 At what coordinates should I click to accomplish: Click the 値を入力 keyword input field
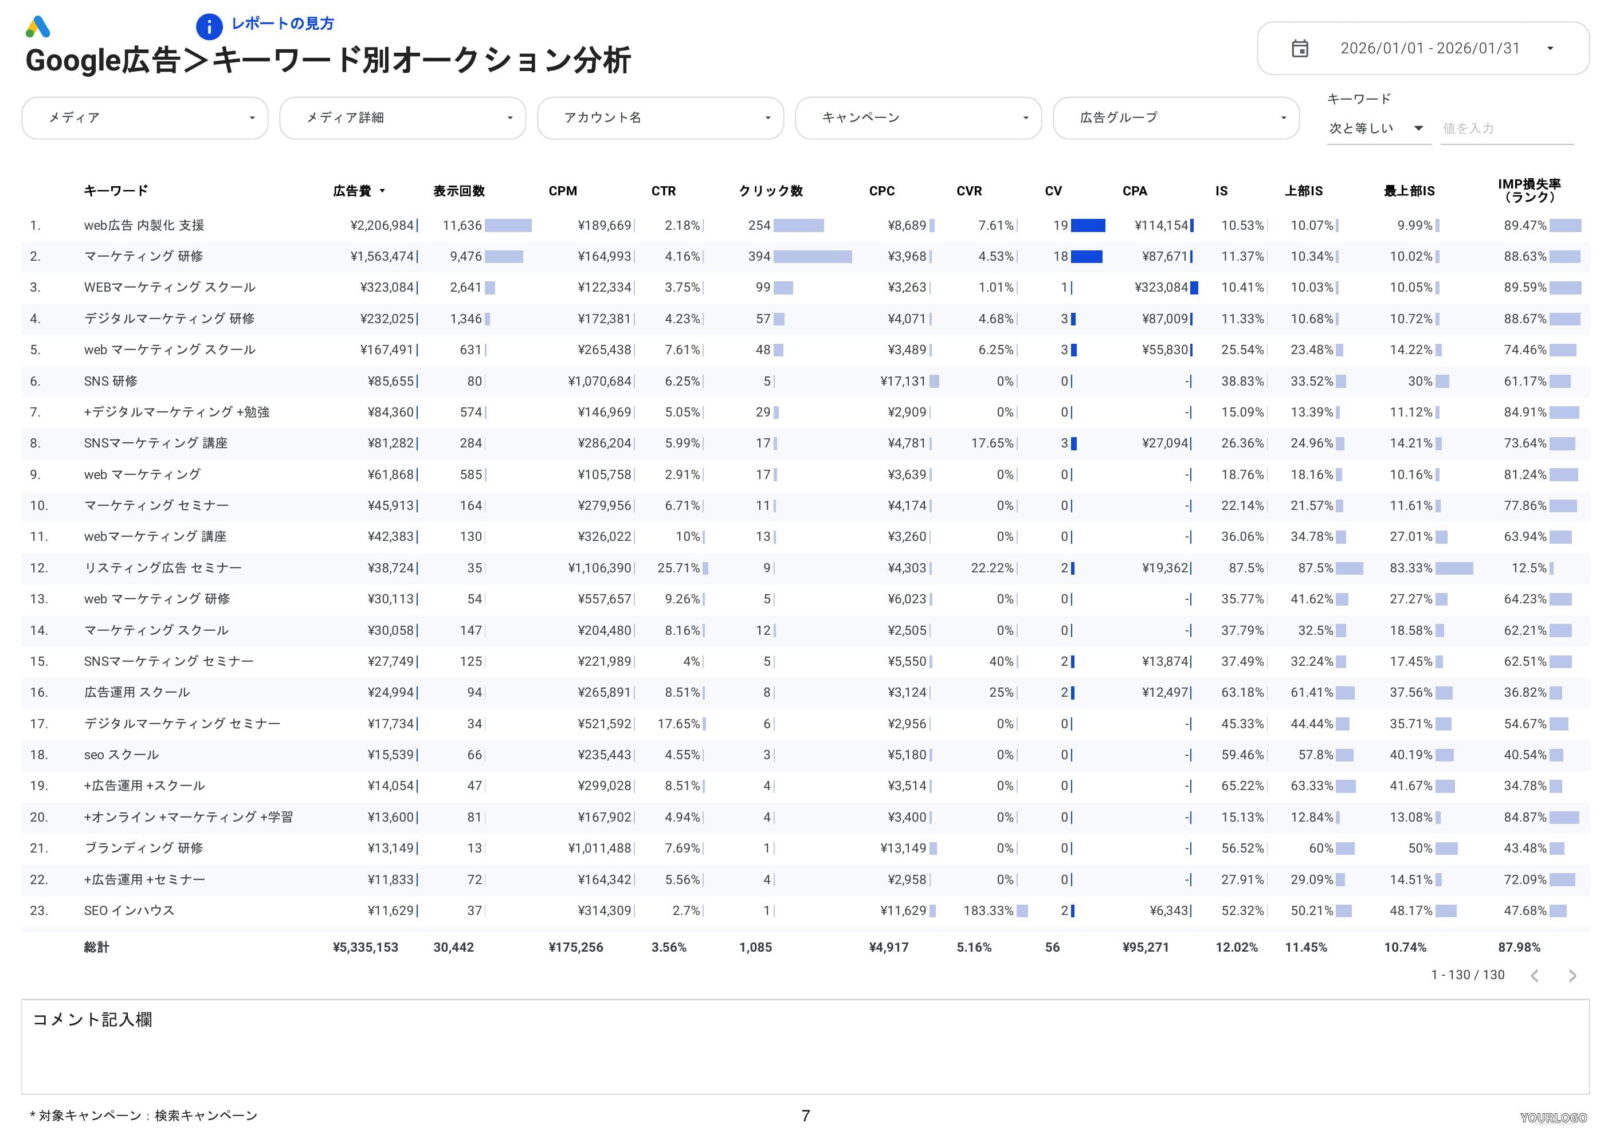pyautogui.click(x=1505, y=128)
